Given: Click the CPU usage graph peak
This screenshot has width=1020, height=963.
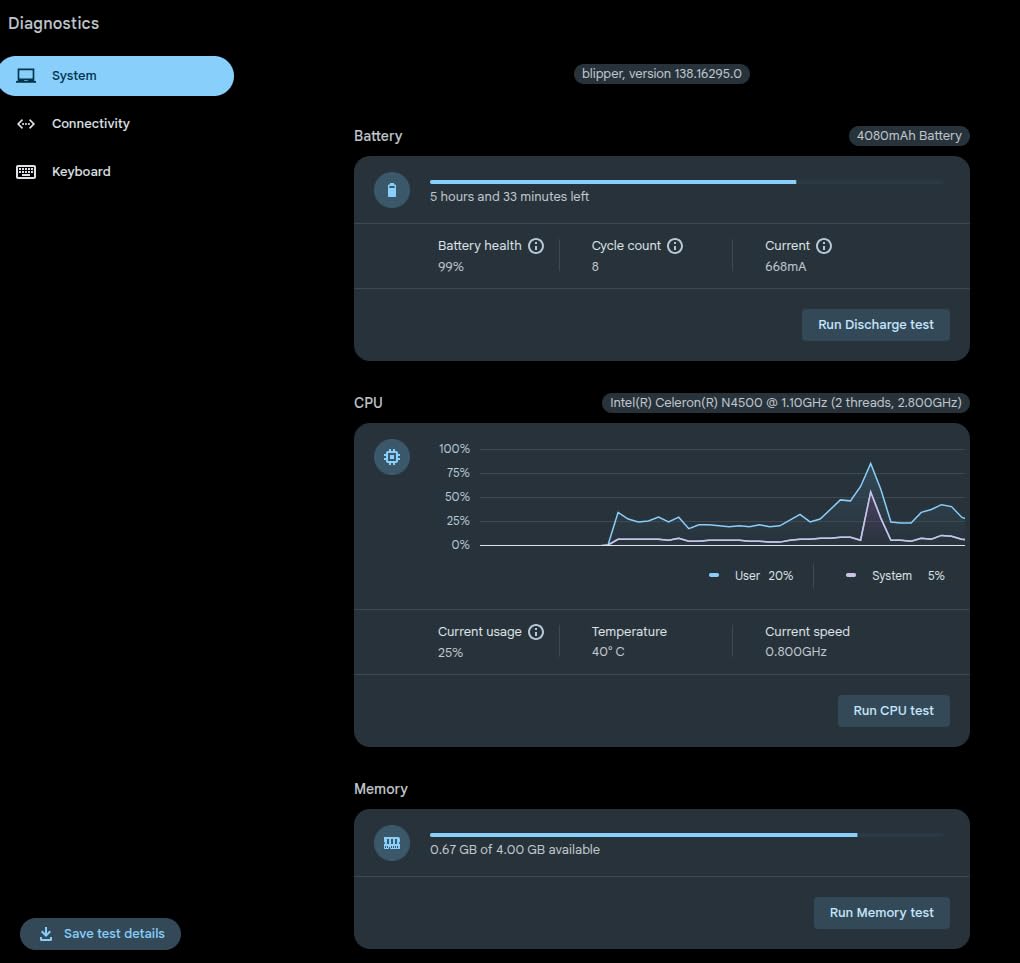Looking at the screenshot, I should click(x=871, y=464).
